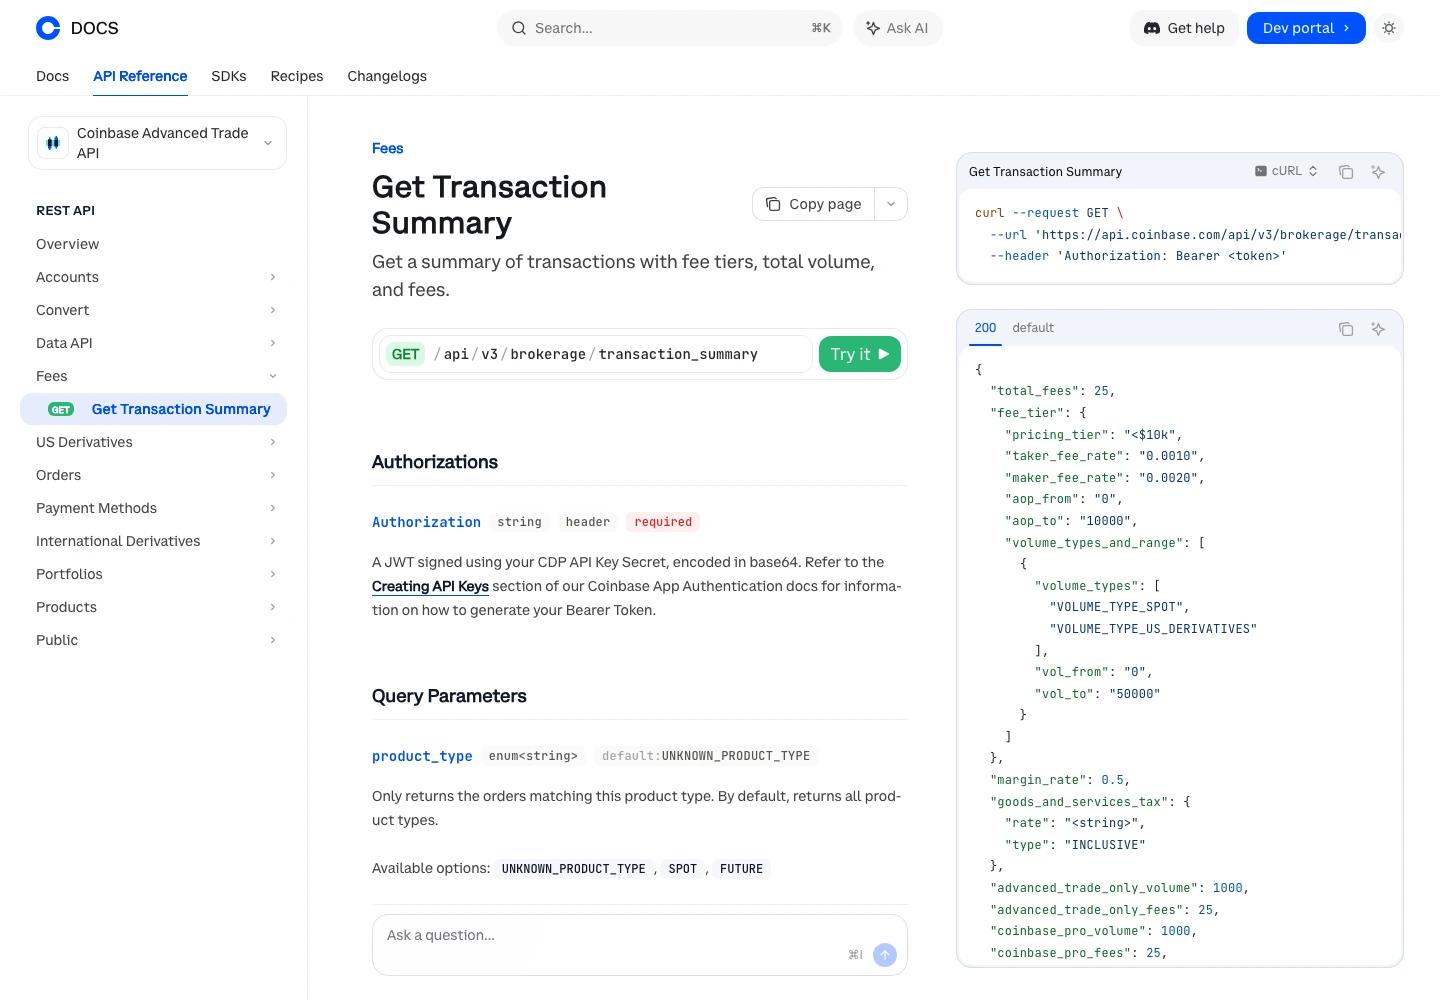Click the Authorizations heading

[435, 462]
